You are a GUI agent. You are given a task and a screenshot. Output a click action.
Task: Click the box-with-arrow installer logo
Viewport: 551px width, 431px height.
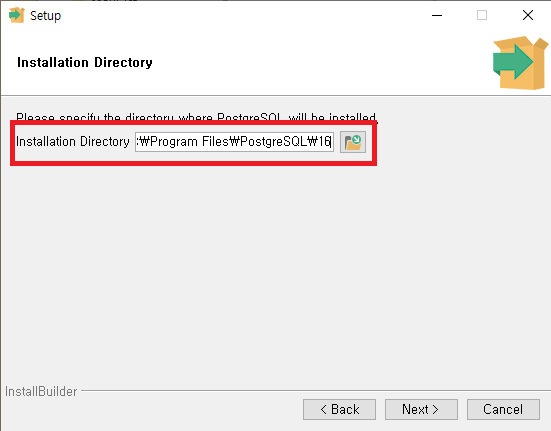[x=520, y=63]
